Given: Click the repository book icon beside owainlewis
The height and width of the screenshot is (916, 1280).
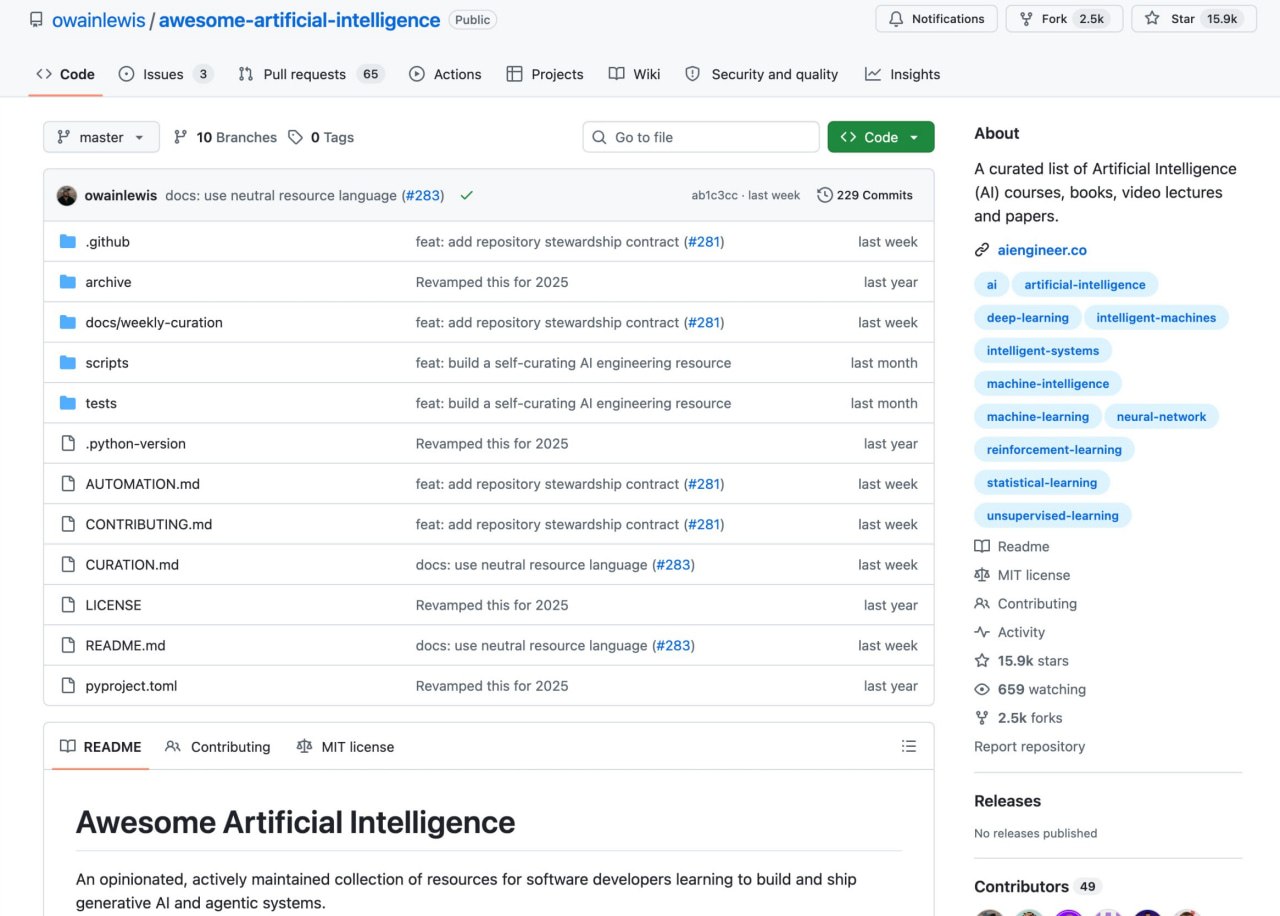Looking at the screenshot, I should coord(36,20).
